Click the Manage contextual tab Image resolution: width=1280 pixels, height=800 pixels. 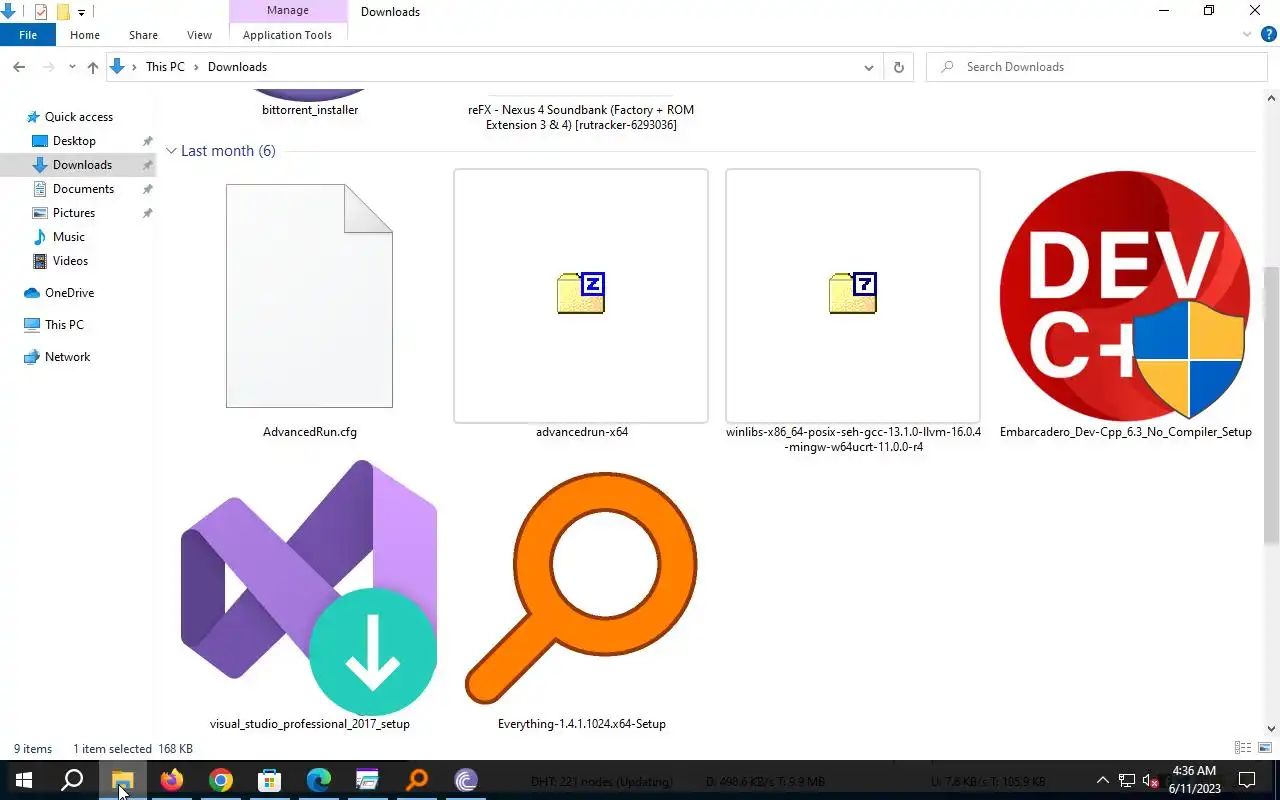tap(288, 11)
